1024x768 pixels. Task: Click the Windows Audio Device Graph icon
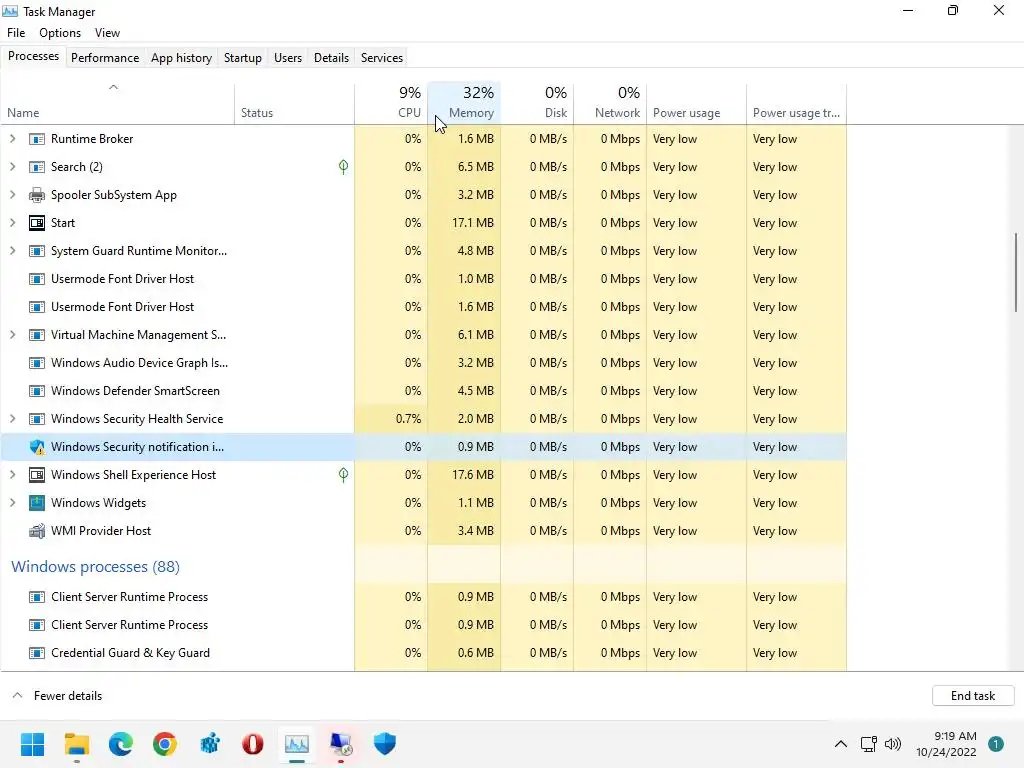tap(37, 363)
